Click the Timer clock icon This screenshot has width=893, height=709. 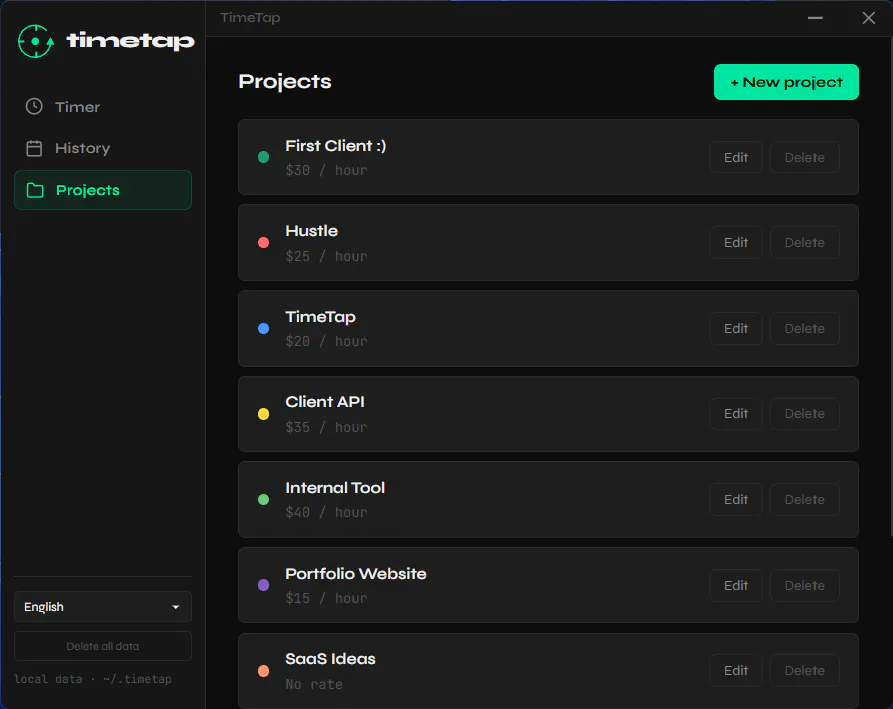coord(34,106)
